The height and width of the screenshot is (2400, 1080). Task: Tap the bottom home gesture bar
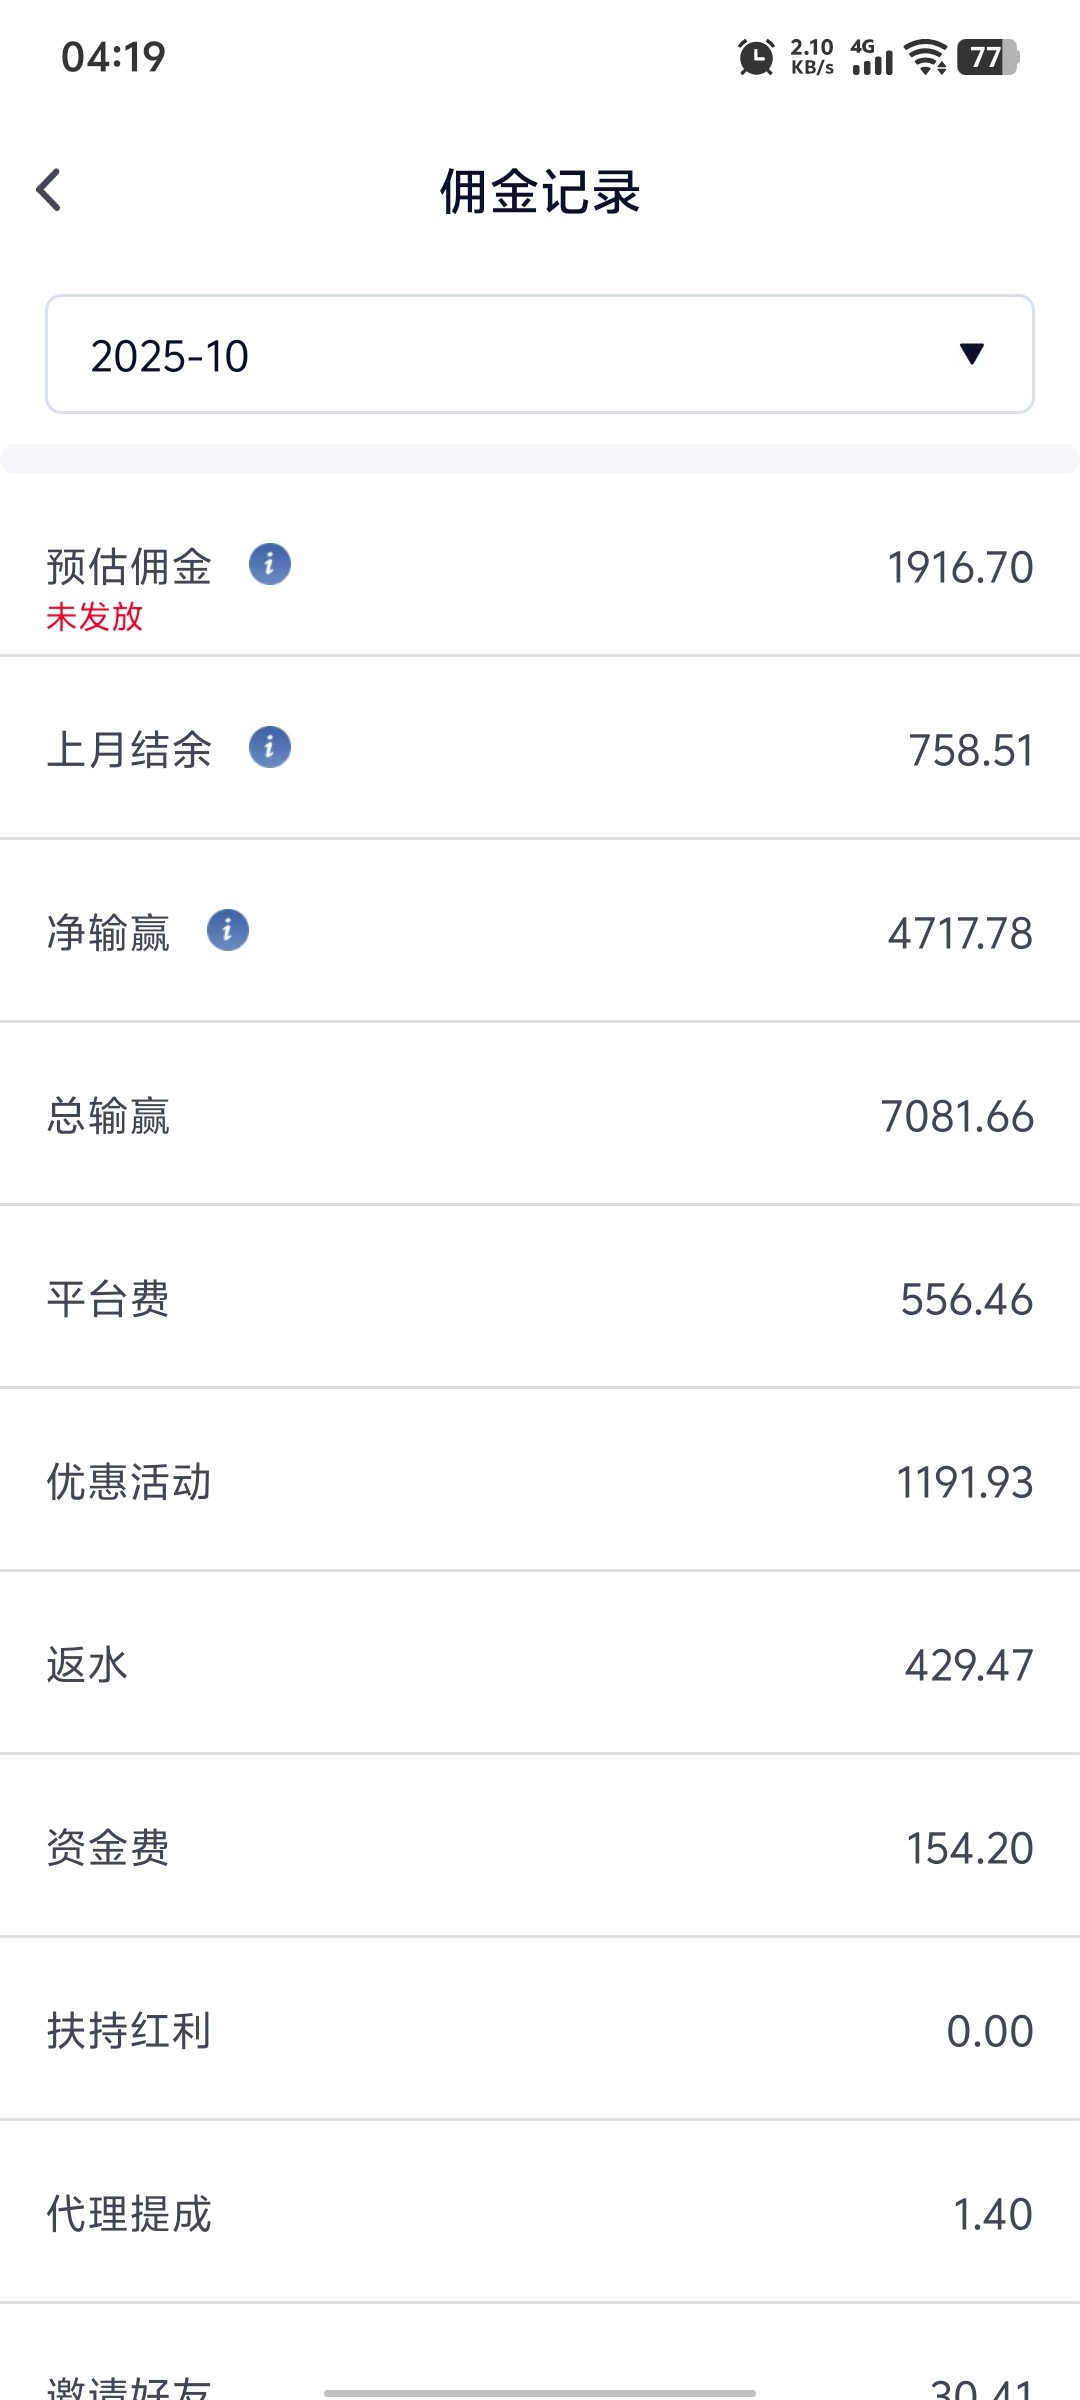point(540,2386)
